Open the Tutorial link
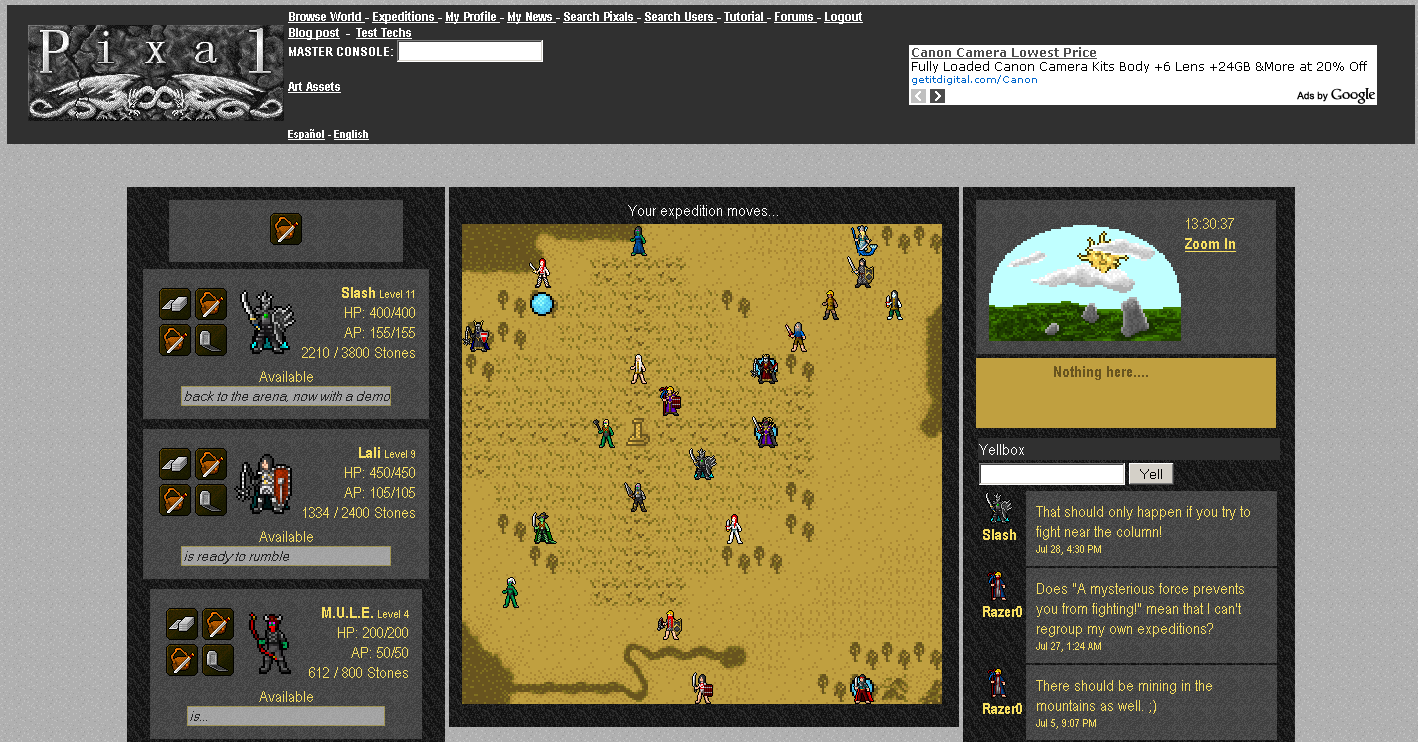Screen dimensions: 1418x742 click(744, 16)
